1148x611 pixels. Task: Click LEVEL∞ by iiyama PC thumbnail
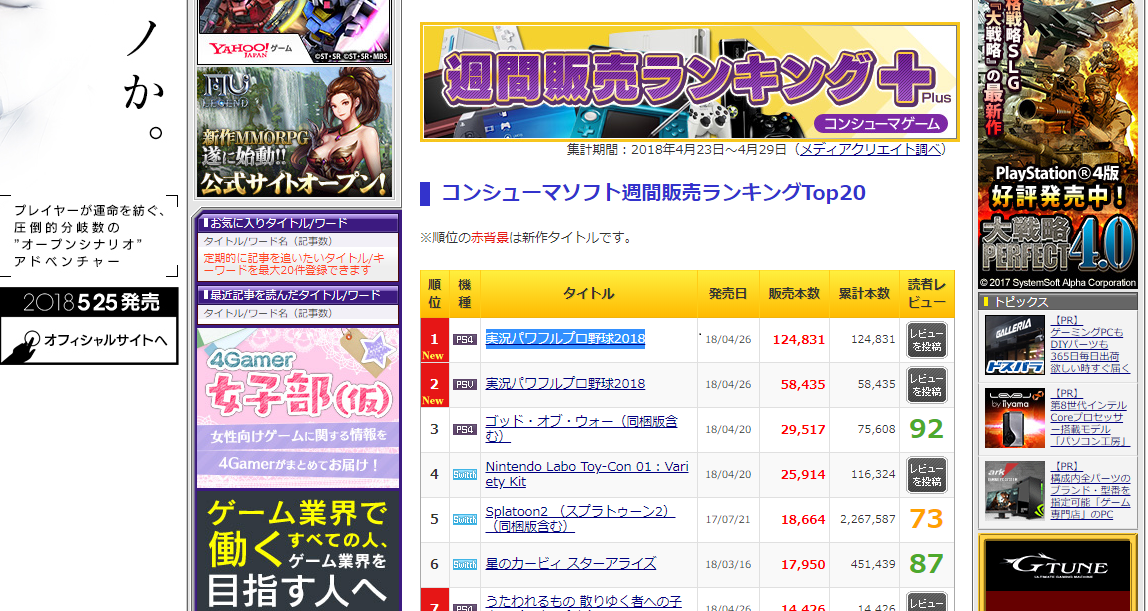click(1014, 418)
